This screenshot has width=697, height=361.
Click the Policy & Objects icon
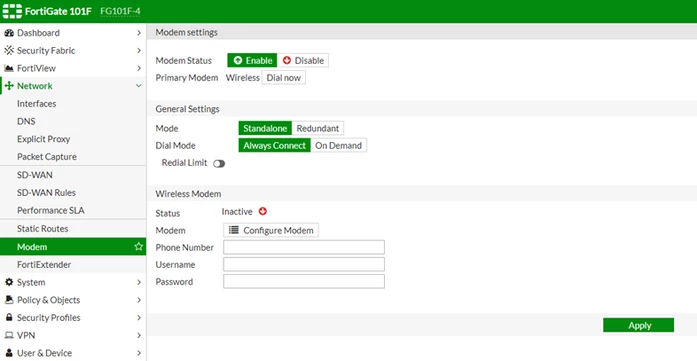coord(9,300)
